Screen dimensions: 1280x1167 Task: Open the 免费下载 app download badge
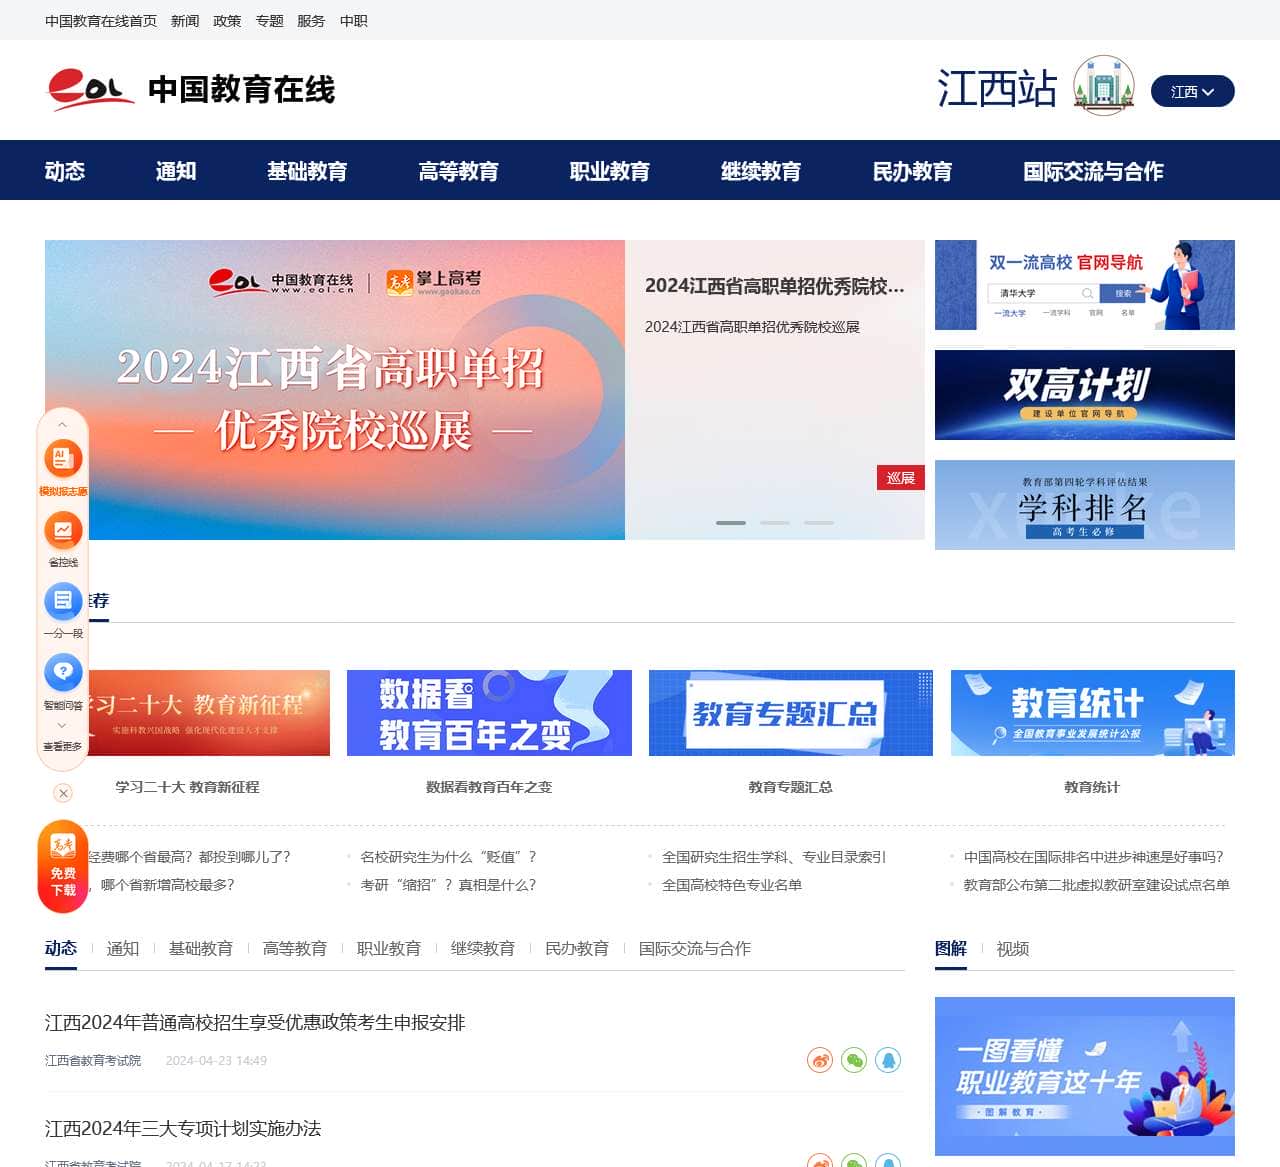tap(63, 868)
